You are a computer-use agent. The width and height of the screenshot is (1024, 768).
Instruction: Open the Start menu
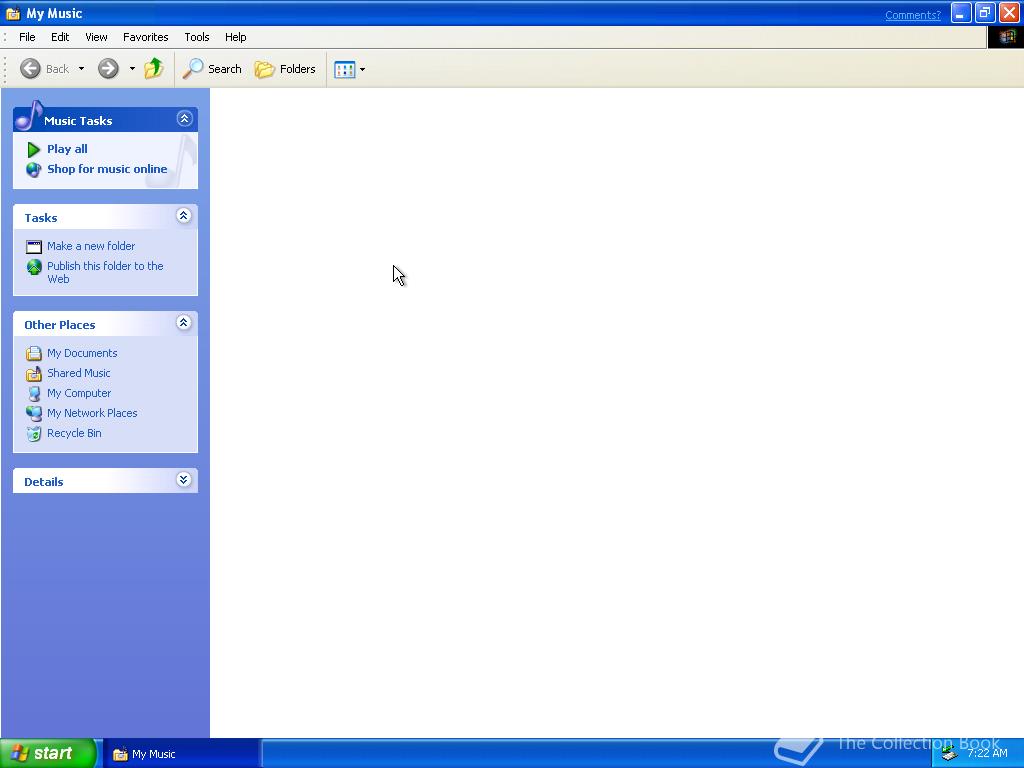click(48, 754)
